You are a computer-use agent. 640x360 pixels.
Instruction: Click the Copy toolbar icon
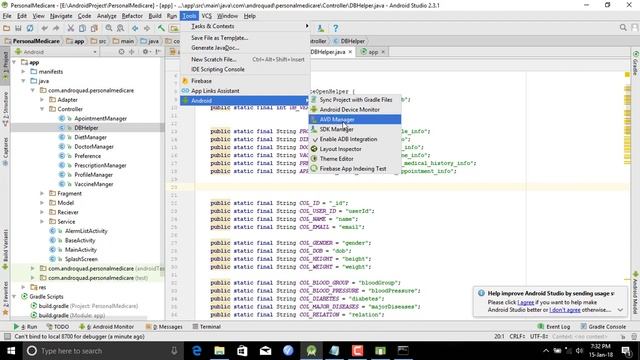click(82, 28)
